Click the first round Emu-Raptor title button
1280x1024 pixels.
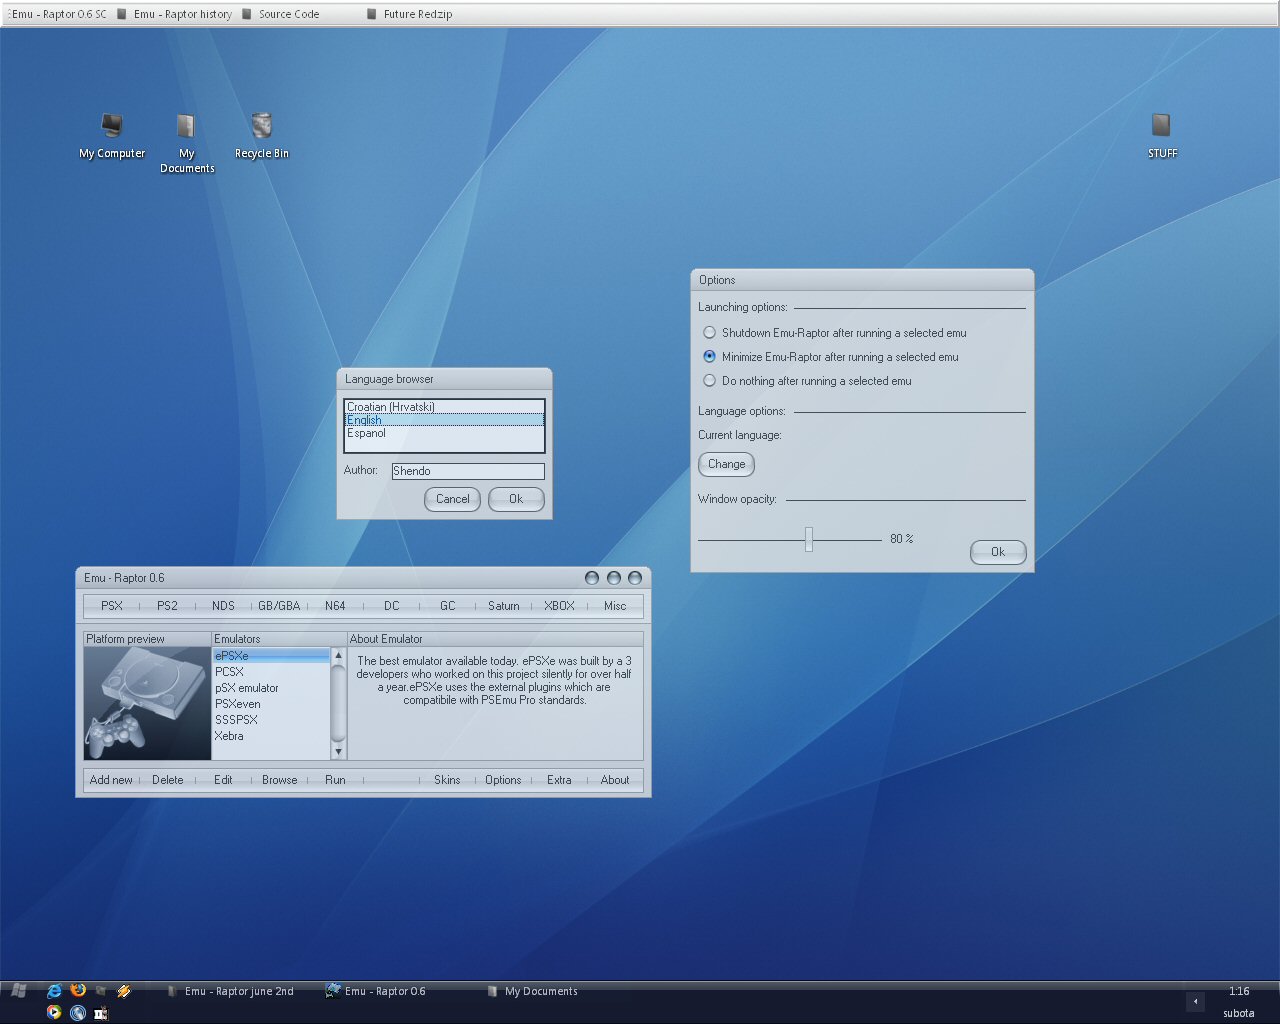coord(592,578)
